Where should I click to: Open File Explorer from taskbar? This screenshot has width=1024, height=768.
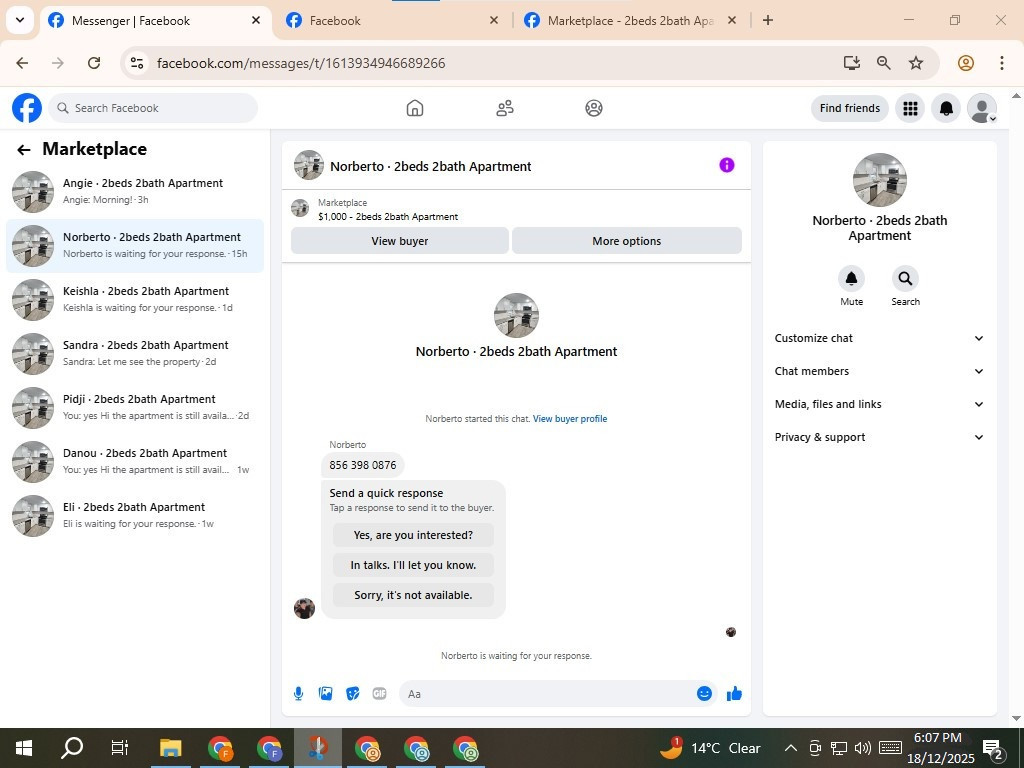[170, 748]
